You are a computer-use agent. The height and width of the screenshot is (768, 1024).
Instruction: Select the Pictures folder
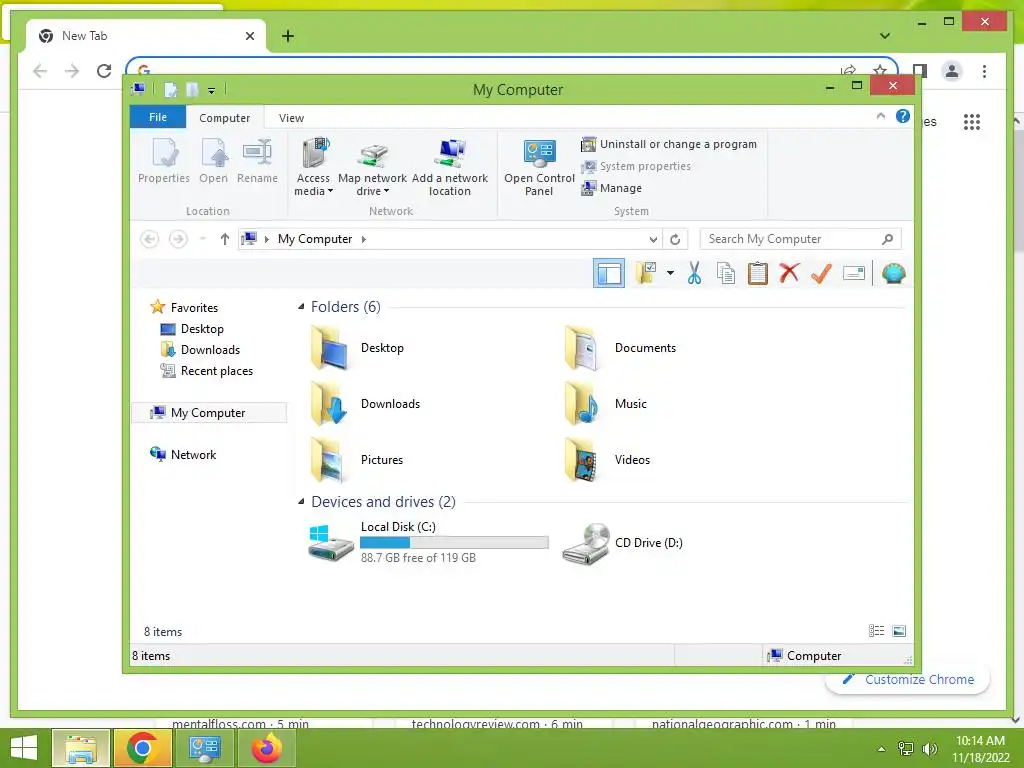pos(357,460)
